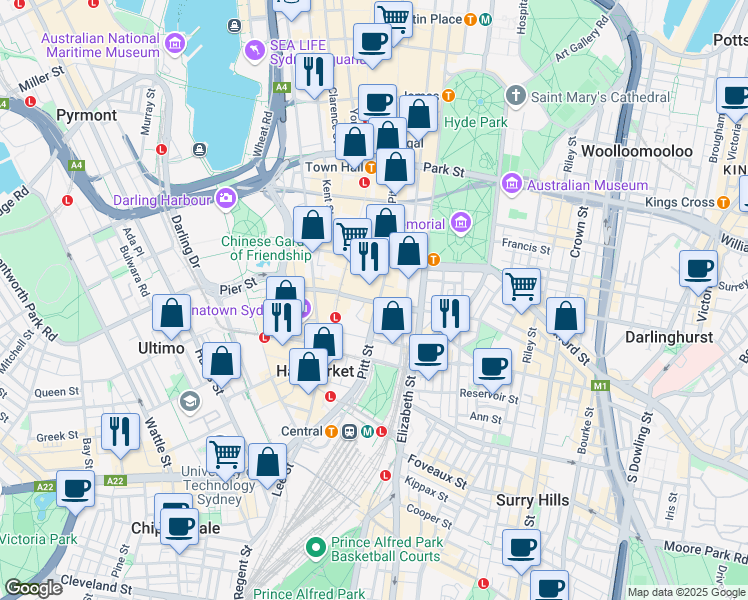Click cafe marker north of Darlinghurst label
This screenshot has height=600, width=748.
698,269
